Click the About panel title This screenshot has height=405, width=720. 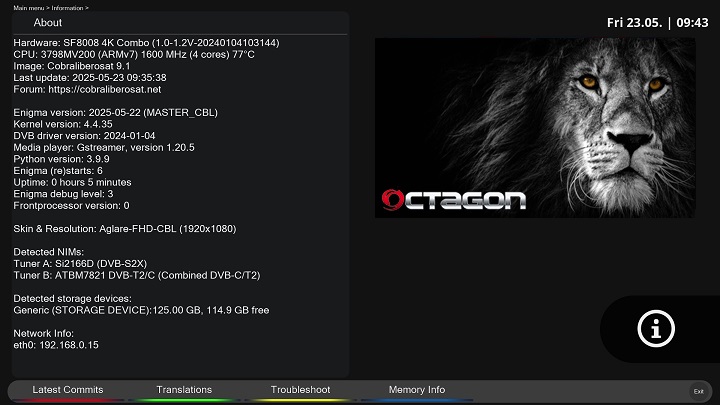pyautogui.click(x=48, y=22)
